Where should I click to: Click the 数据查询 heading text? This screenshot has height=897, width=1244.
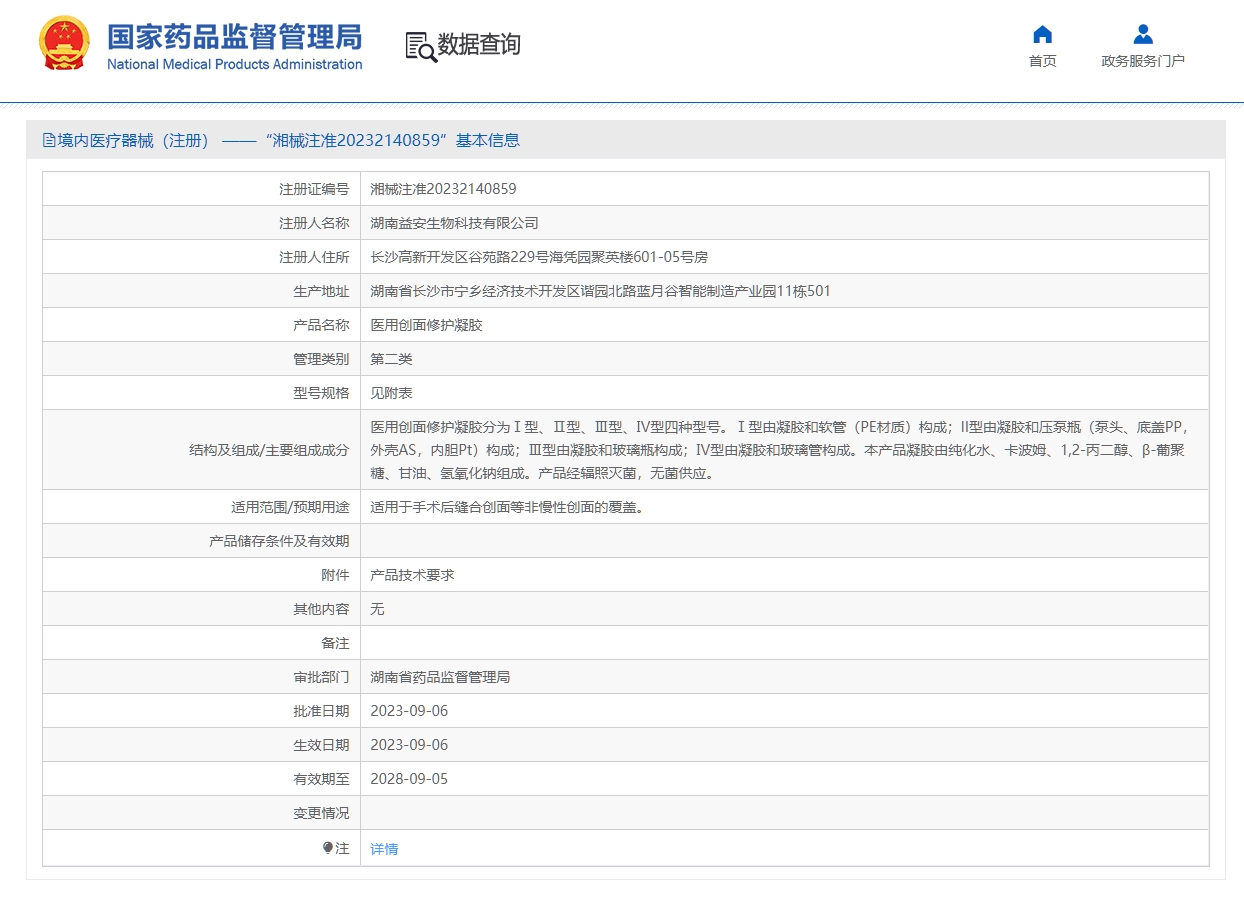point(479,45)
